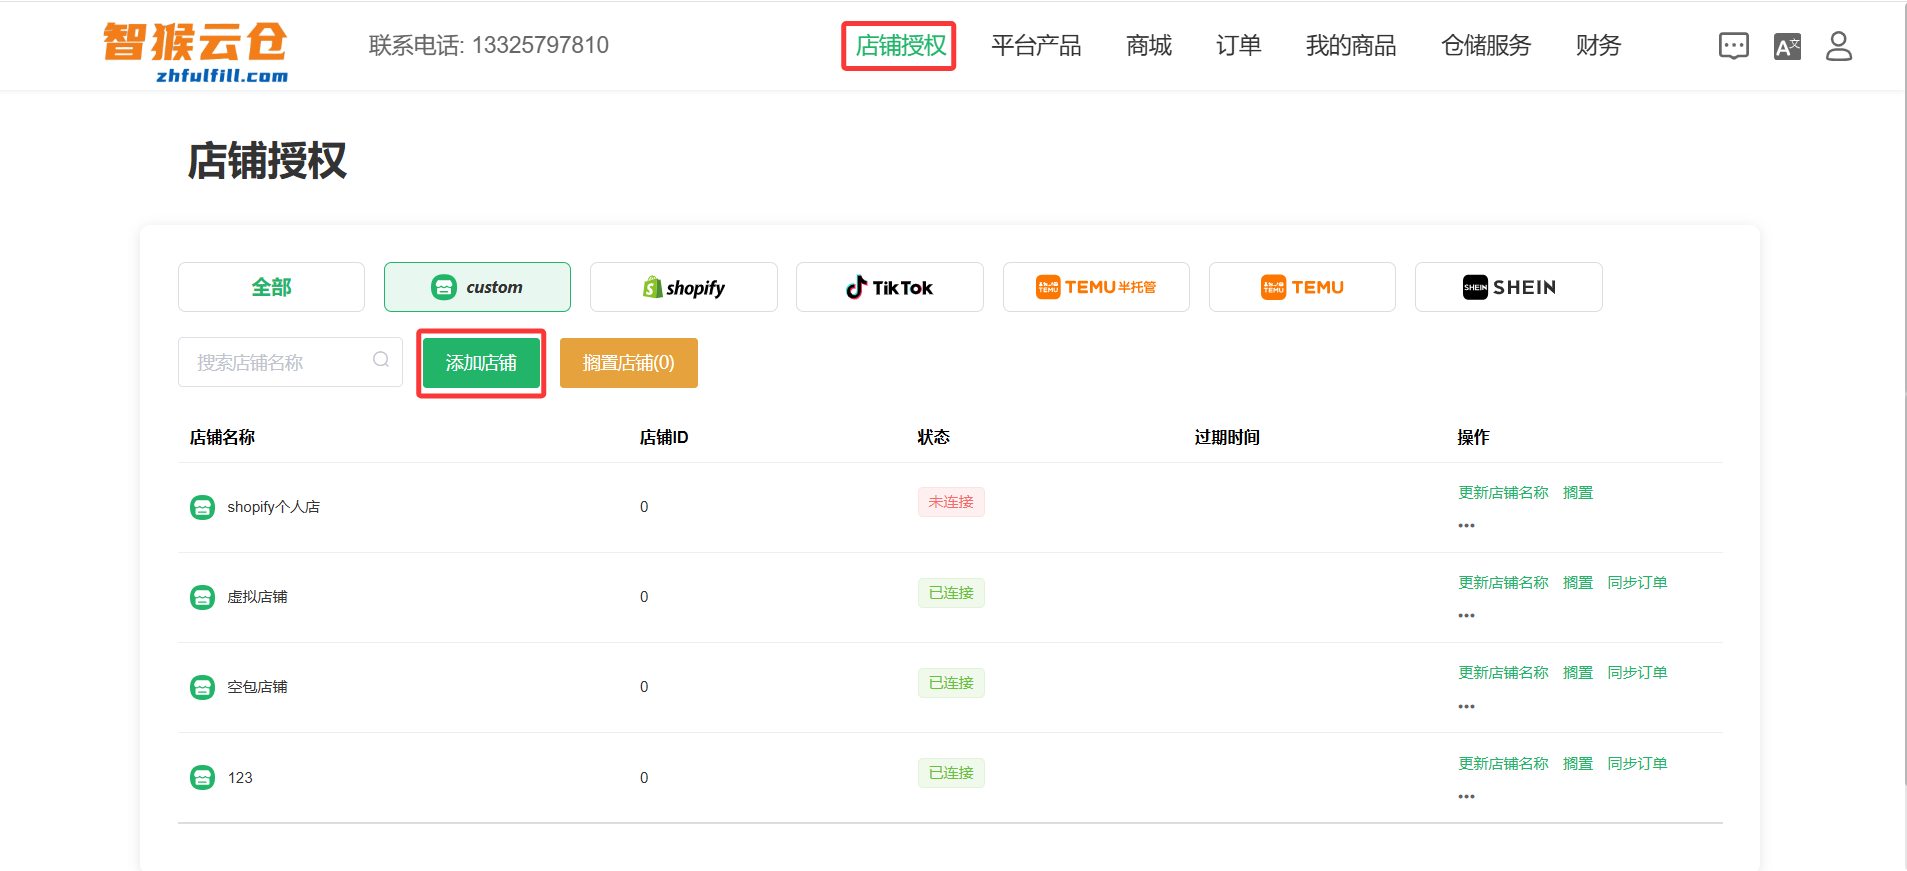This screenshot has width=1907, height=871.
Task: Click the shop icon beside 虚拟店铺
Action: point(202,597)
